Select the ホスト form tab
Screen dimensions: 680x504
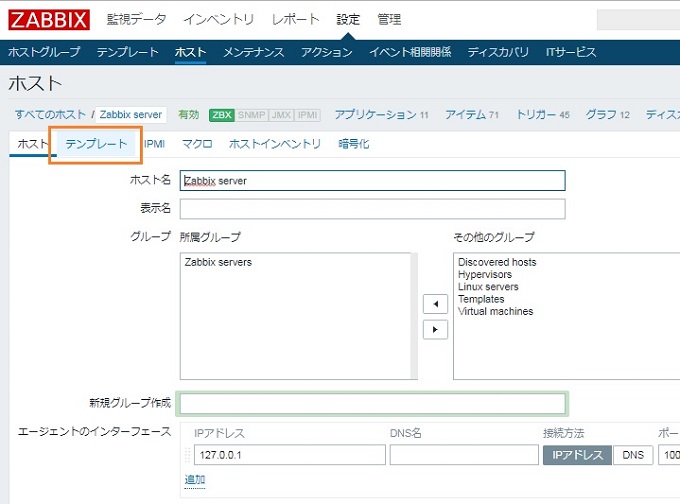(33, 144)
